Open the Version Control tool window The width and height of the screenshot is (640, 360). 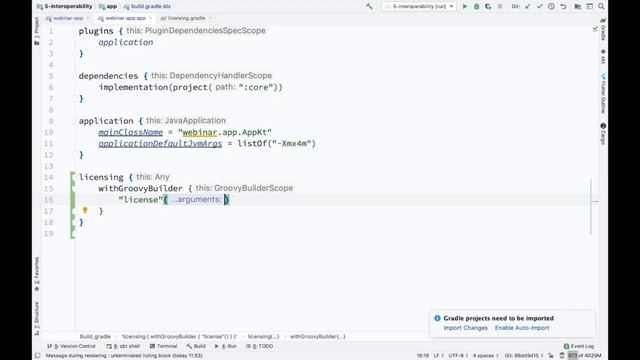(71, 346)
